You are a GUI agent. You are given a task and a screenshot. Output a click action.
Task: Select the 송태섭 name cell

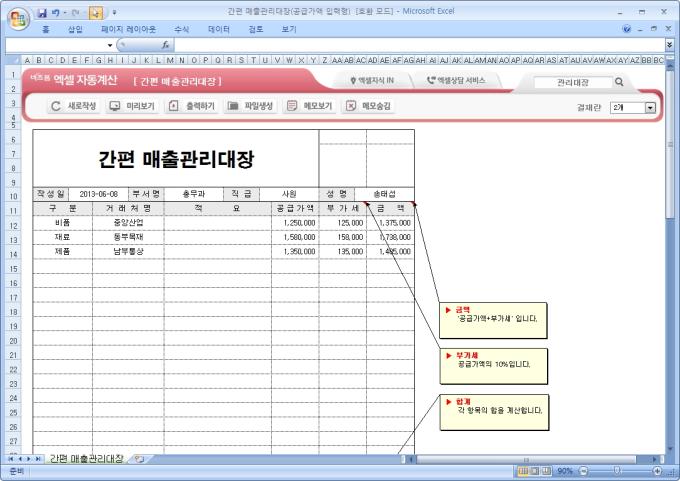click(384, 194)
